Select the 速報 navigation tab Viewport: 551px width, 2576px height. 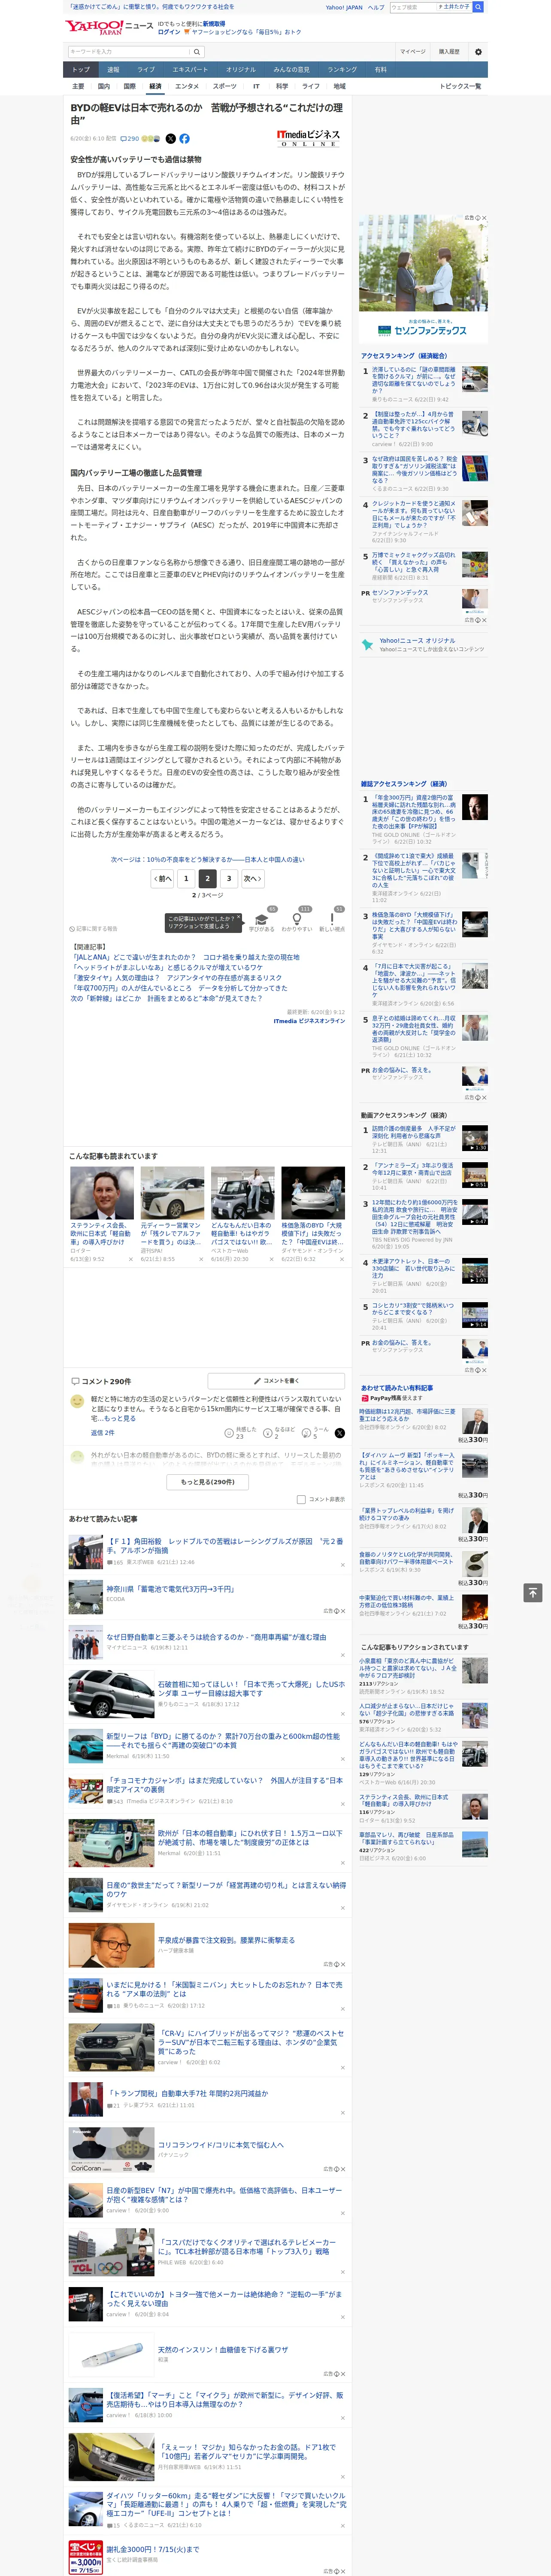pyautogui.click(x=113, y=69)
